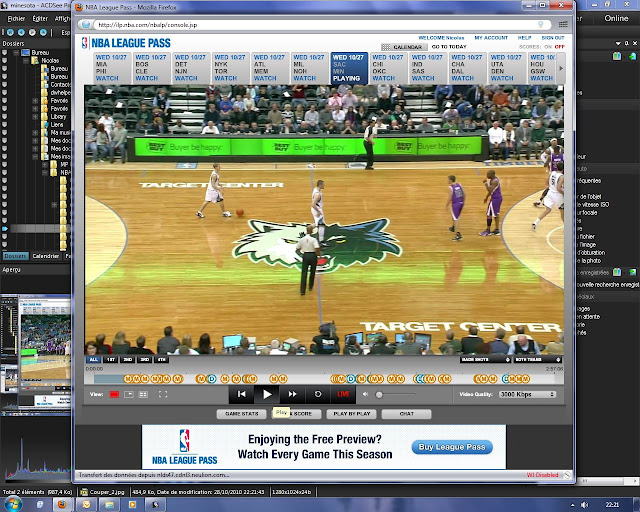Open the Made Shots filter dropdown
The width and height of the screenshot is (640, 512).
485,360
